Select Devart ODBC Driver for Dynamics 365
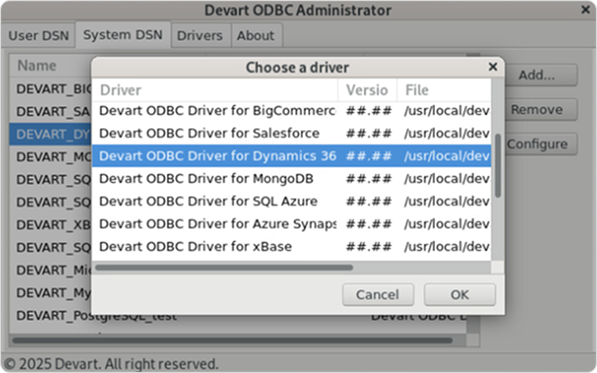597x373 pixels. pos(291,156)
